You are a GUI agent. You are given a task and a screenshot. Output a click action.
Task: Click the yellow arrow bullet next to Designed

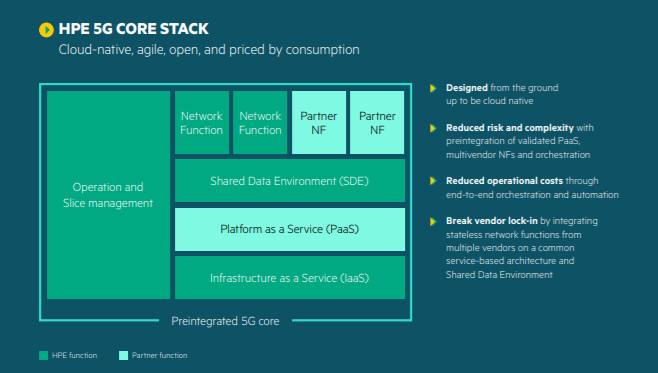[433, 88]
